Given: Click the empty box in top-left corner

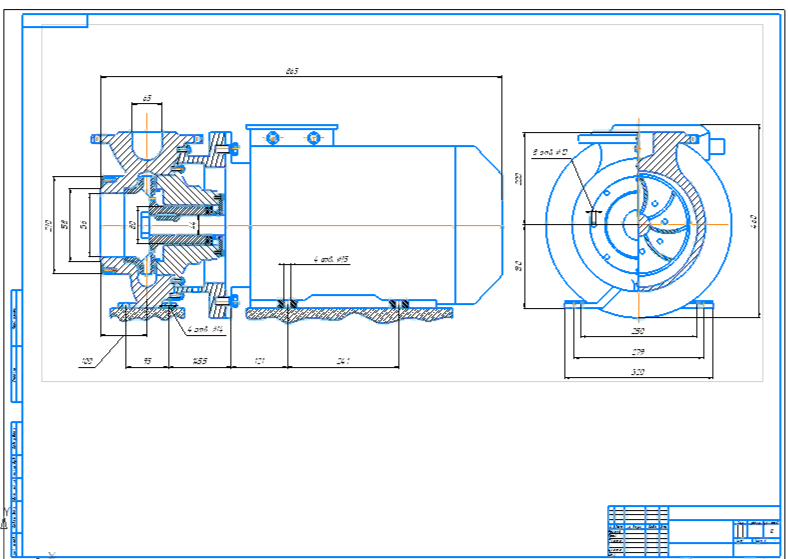Looking at the screenshot, I should 55,19.
